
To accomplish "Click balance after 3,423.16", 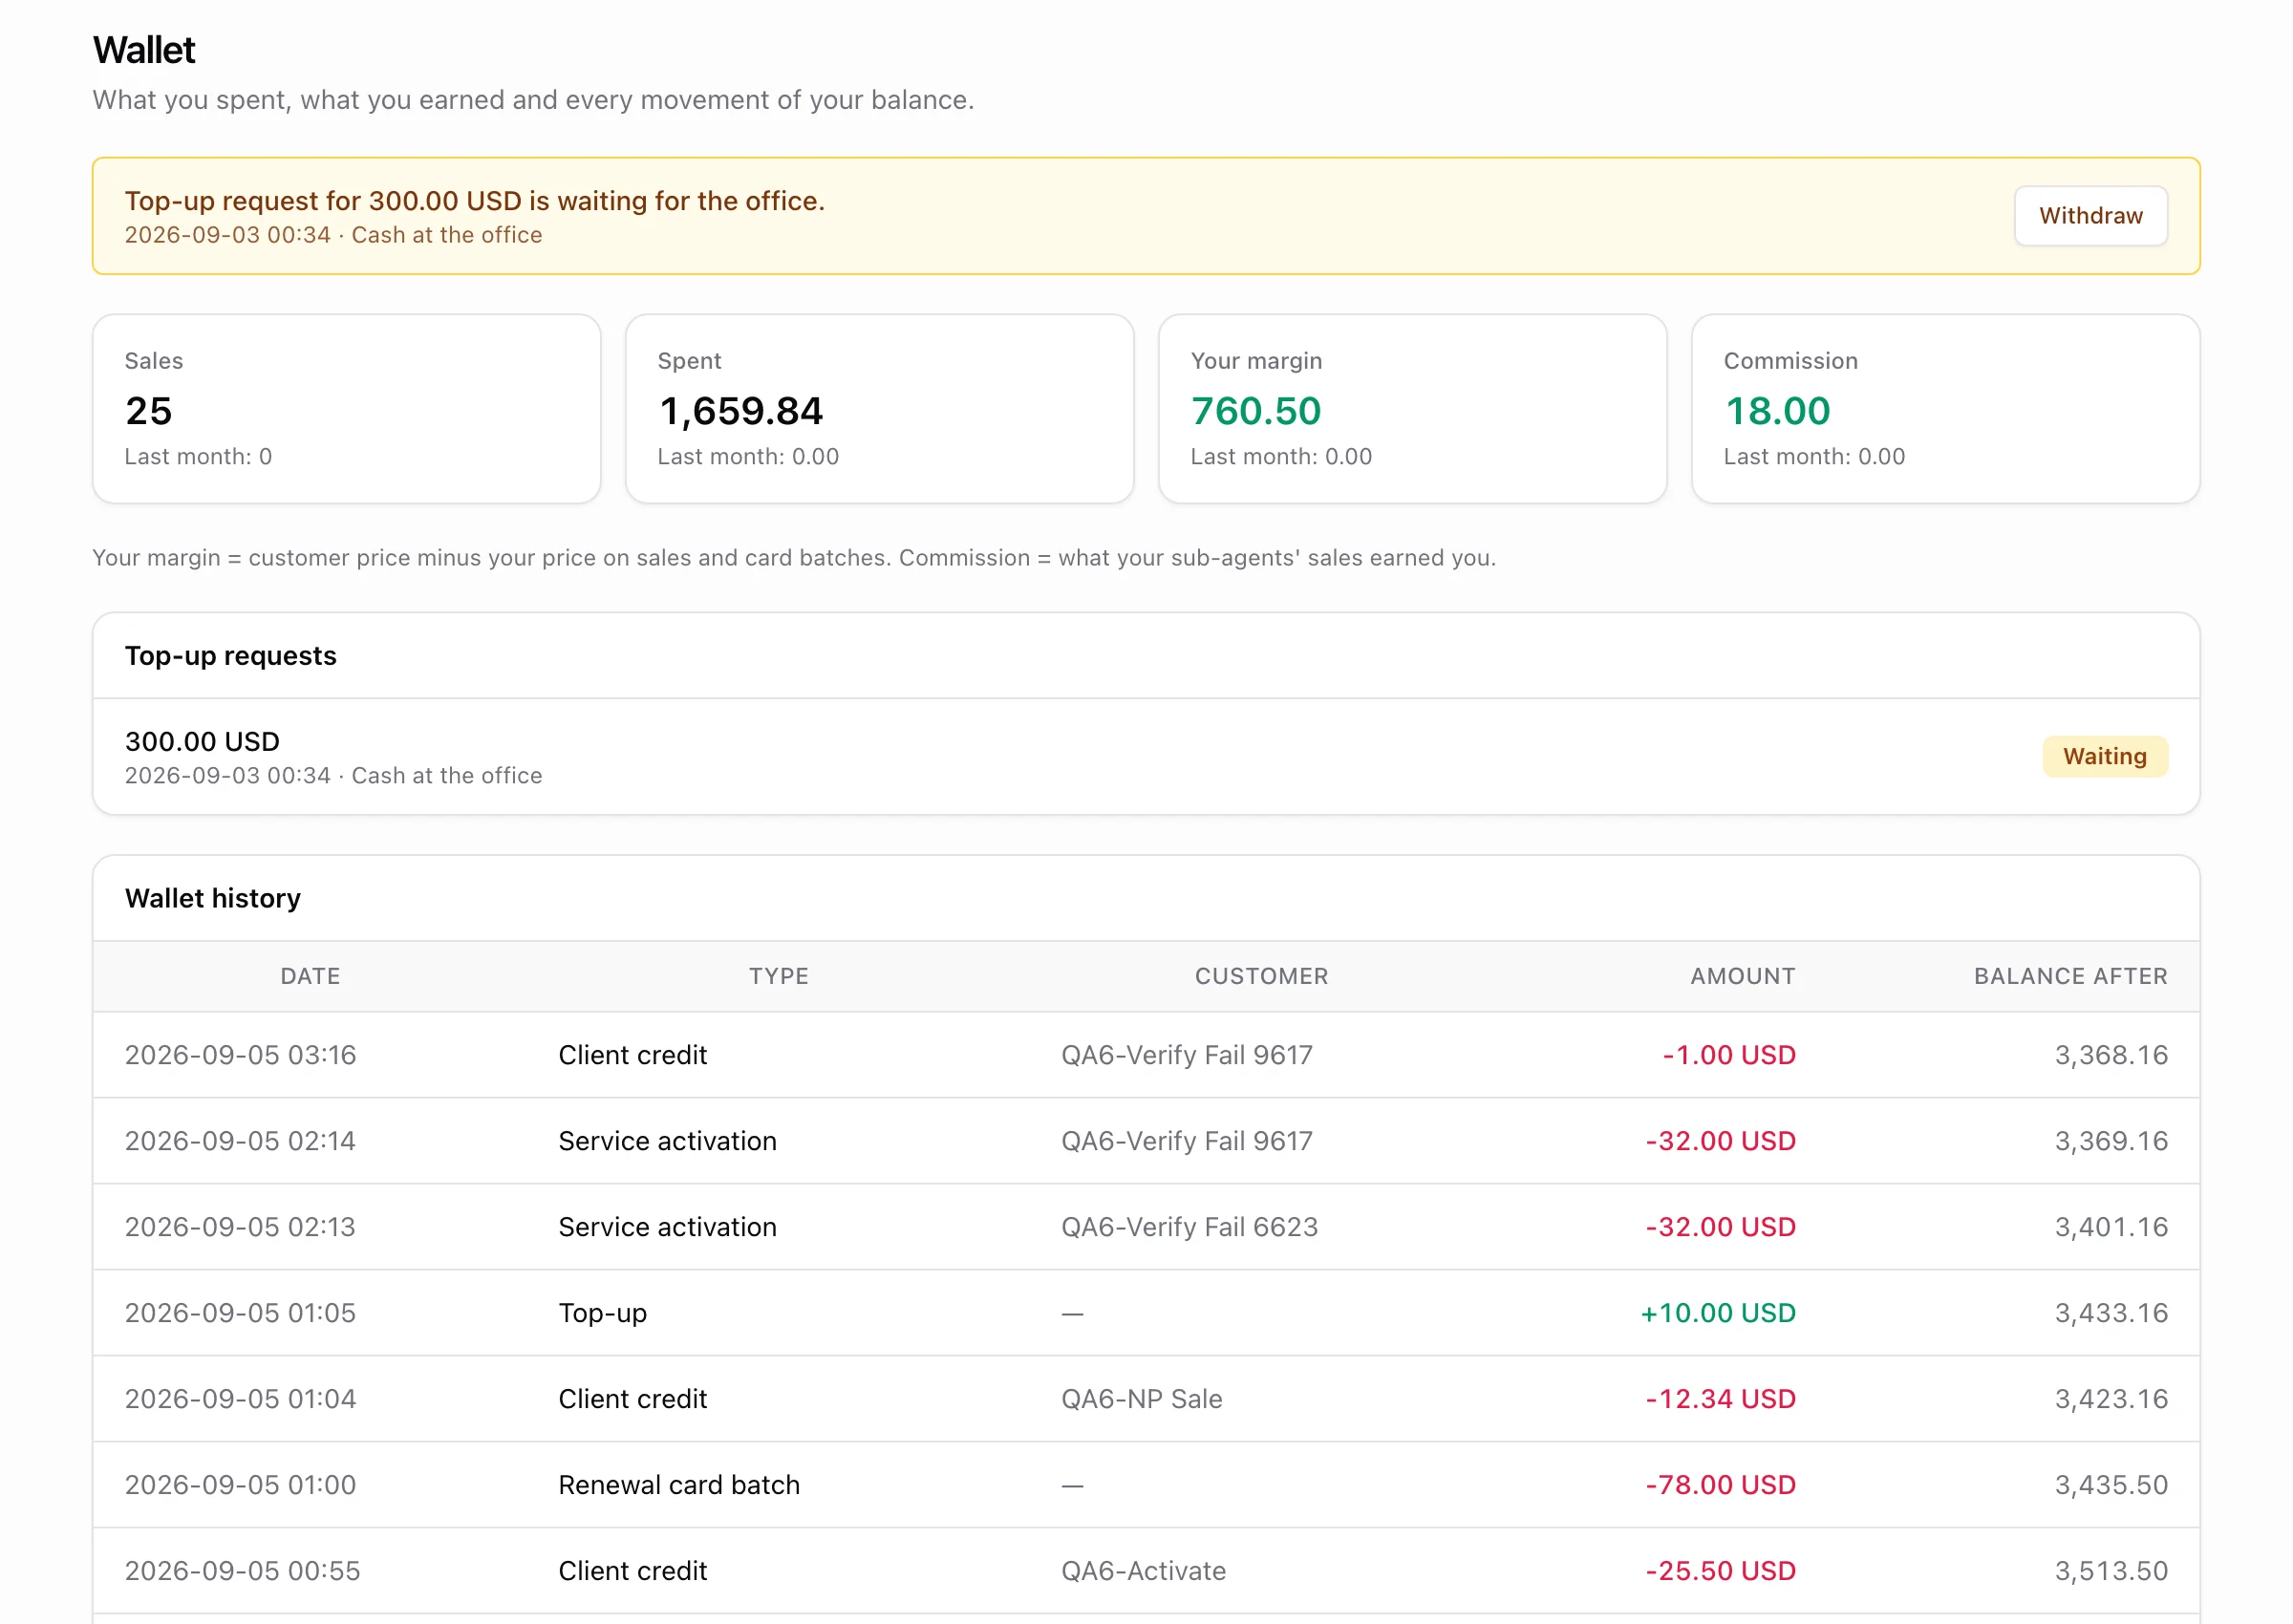I will (2111, 1399).
